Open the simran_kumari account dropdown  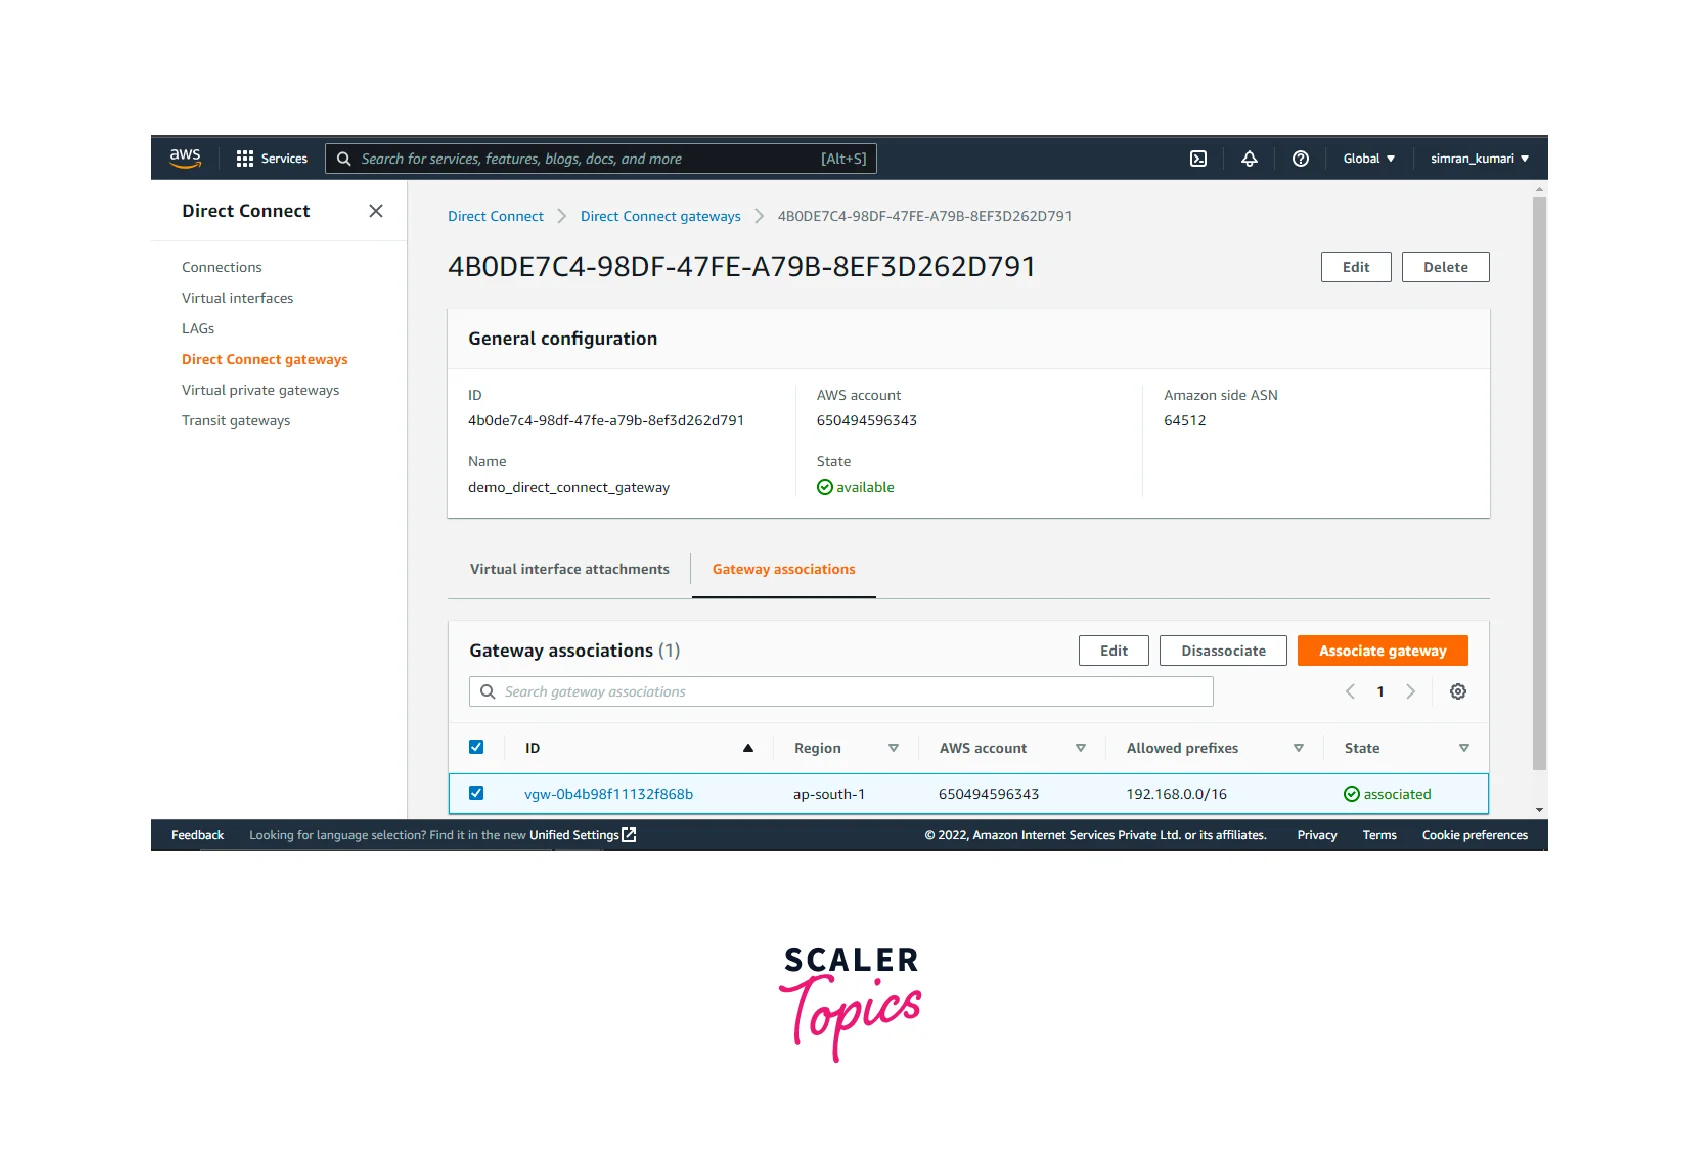coord(1479,159)
